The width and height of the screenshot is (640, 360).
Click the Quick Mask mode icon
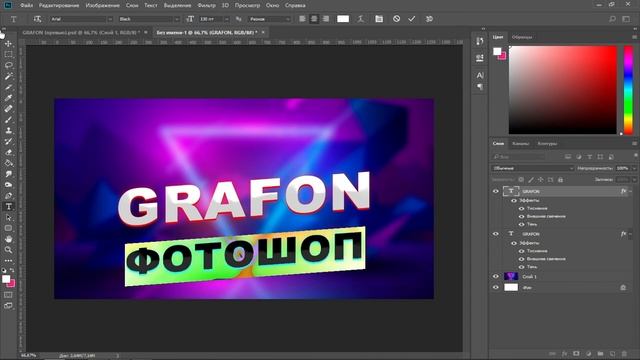tap(8, 295)
